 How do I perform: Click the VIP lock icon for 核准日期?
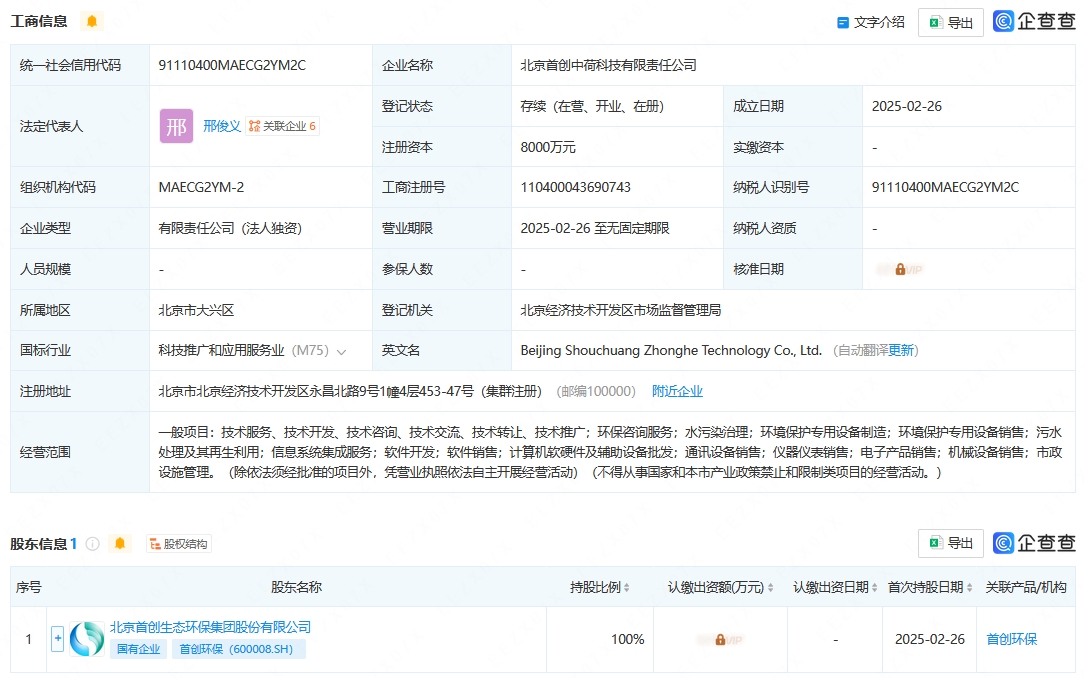[x=900, y=270]
